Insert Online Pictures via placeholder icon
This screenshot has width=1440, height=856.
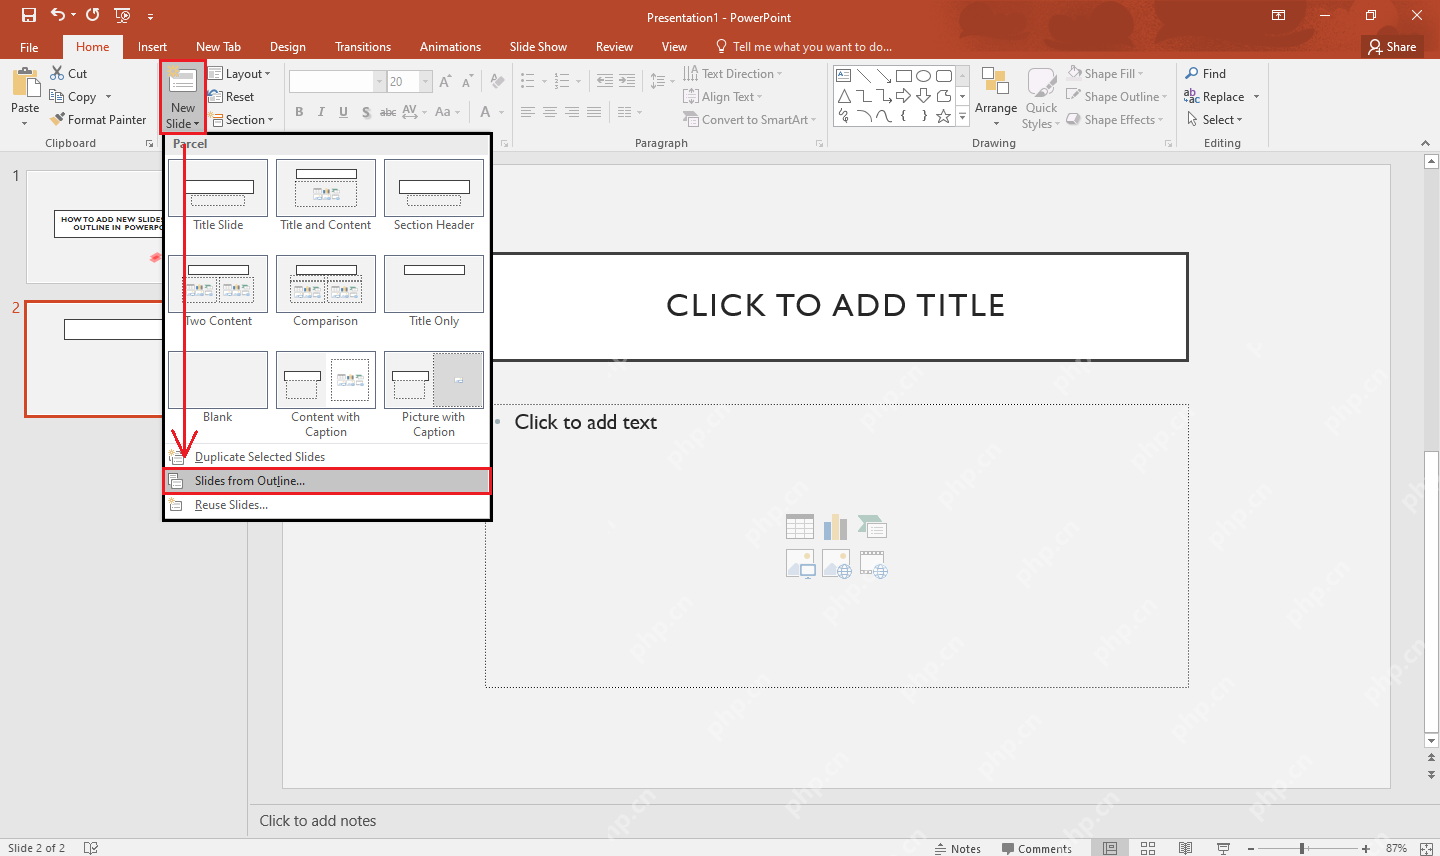836,564
